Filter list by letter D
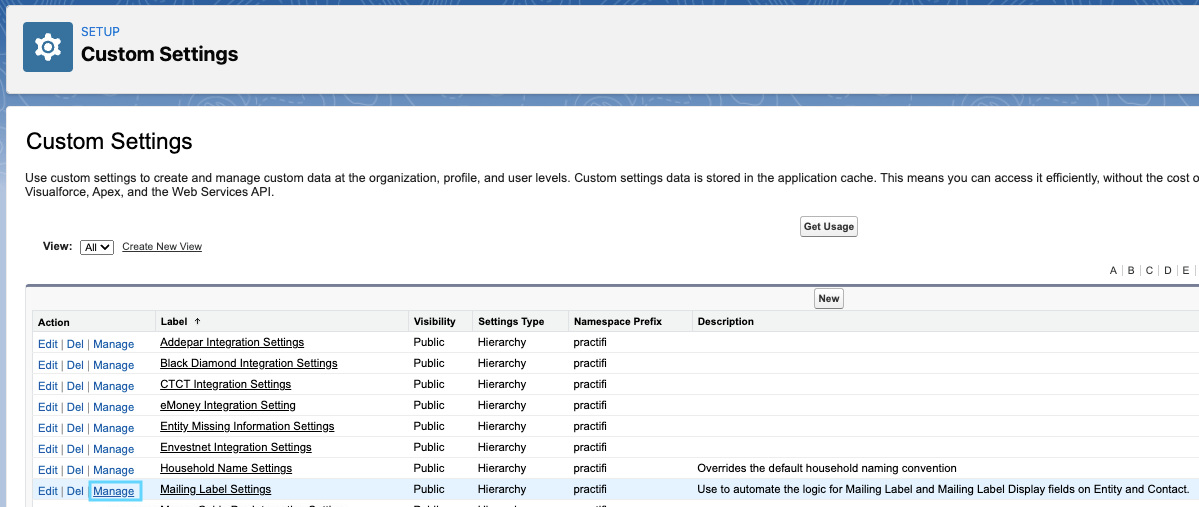This screenshot has width=1199, height=507. coord(1168,271)
